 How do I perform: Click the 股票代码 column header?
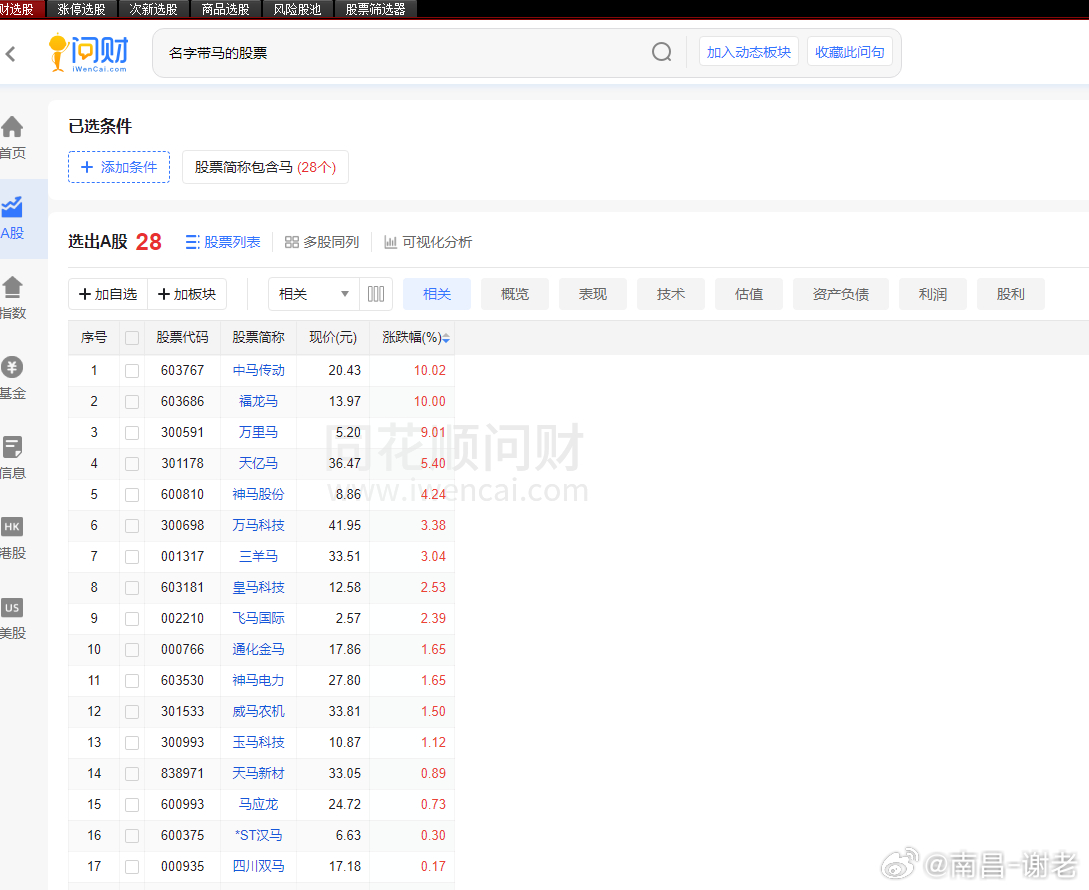pyautogui.click(x=182, y=338)
